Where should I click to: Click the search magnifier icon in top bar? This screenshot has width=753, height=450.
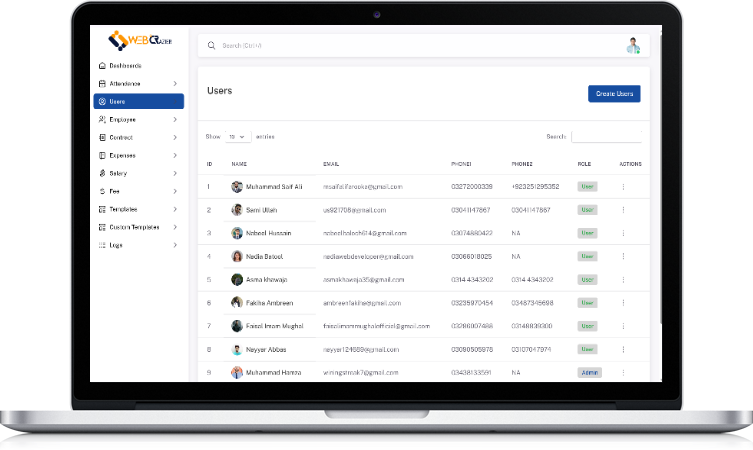(x=211, y=46)
